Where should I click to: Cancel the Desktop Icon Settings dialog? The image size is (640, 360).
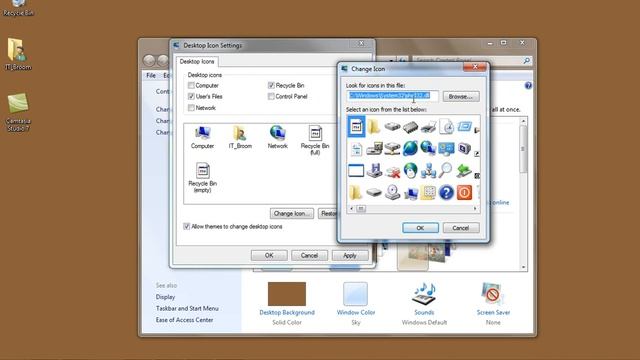tap(309, 256)
